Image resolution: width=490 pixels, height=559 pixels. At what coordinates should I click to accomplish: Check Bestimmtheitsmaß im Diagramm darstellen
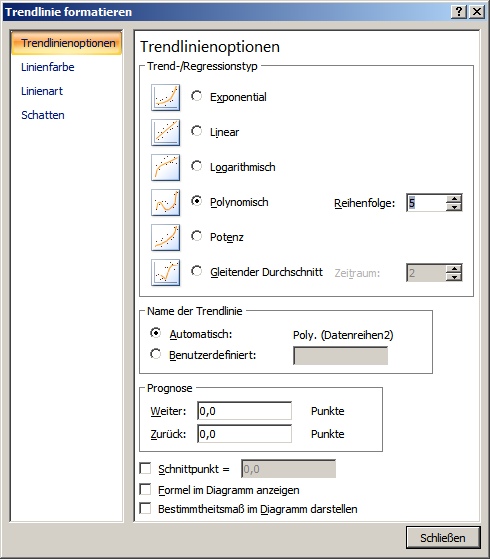point(145,508)
